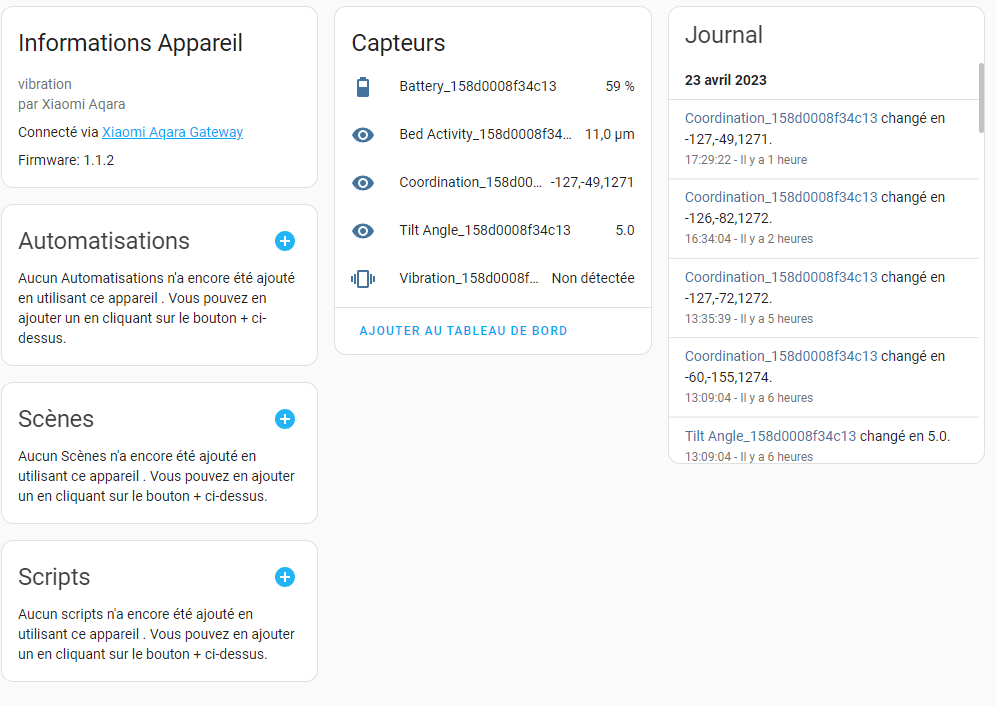Click the vibration sensor icon
The image size is (996, 706).
[363, 278]
